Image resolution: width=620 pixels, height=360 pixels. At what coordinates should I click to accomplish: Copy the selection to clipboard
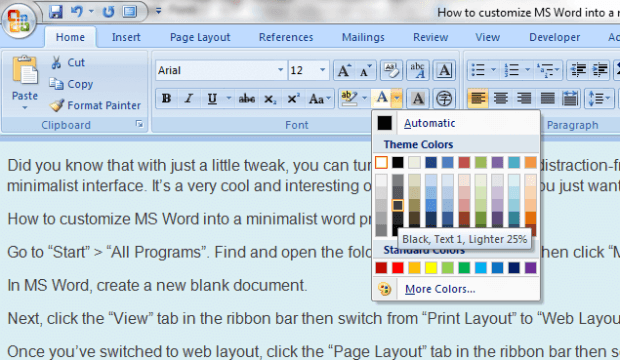[71, 84]
